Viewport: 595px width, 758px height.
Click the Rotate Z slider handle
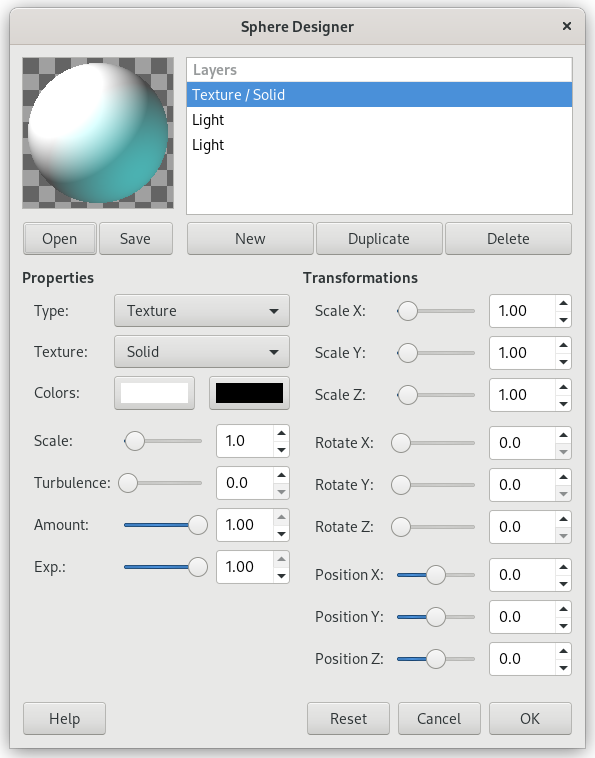coord(401,527)
